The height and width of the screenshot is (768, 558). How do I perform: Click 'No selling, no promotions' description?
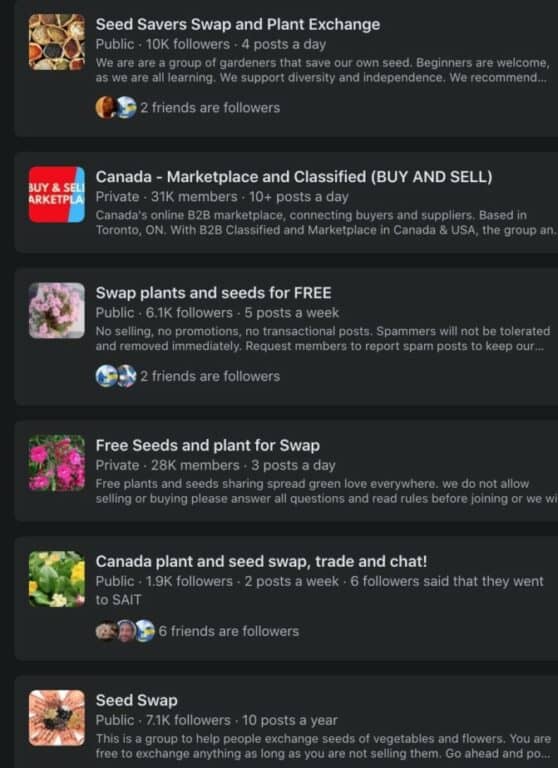[x=323, y=339]
